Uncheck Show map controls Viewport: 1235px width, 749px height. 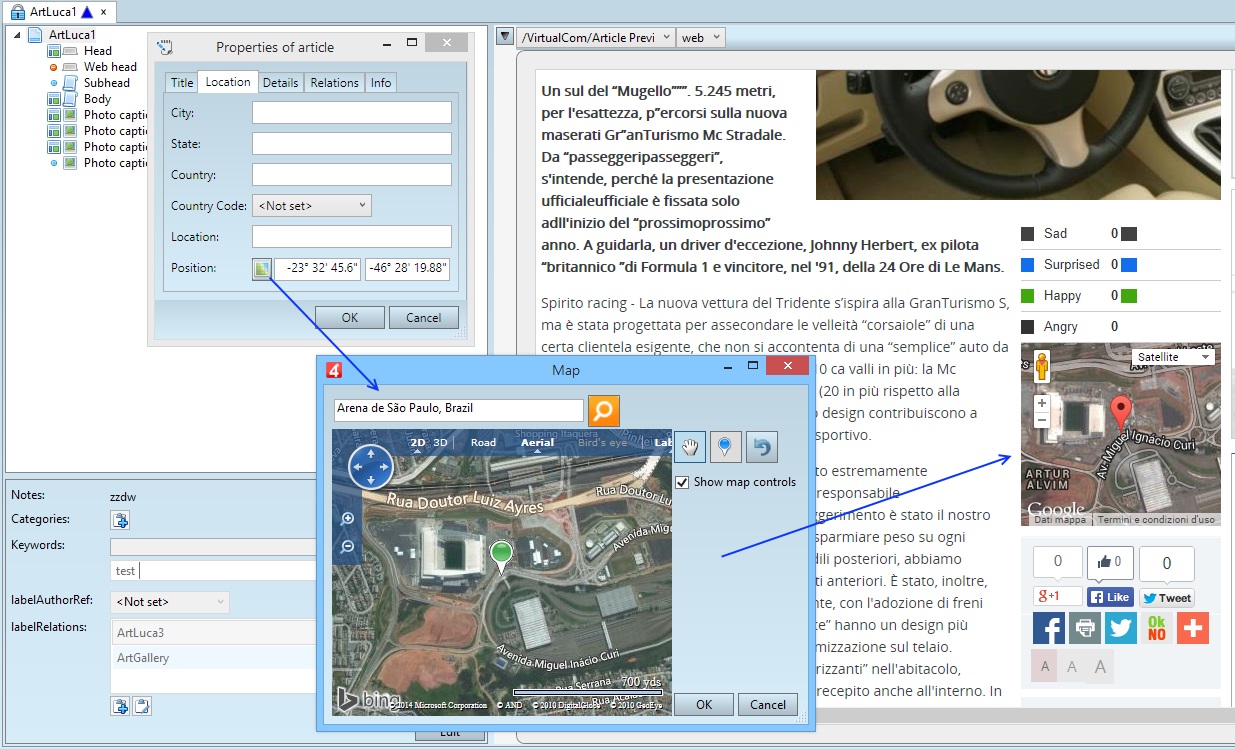(x=682, y=482)
